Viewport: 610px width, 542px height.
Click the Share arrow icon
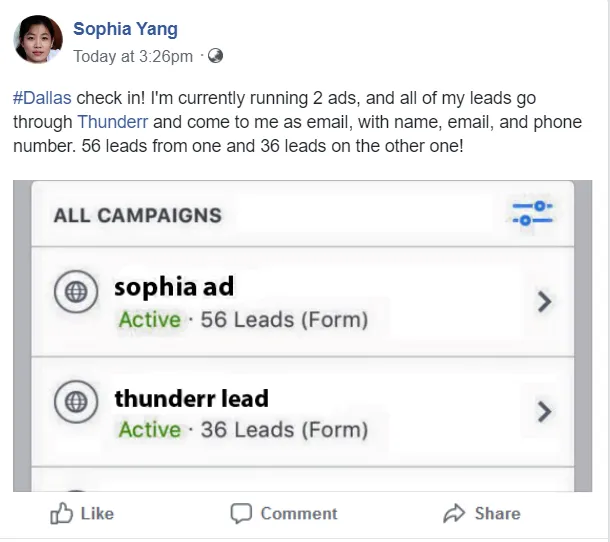coord(454,513)
